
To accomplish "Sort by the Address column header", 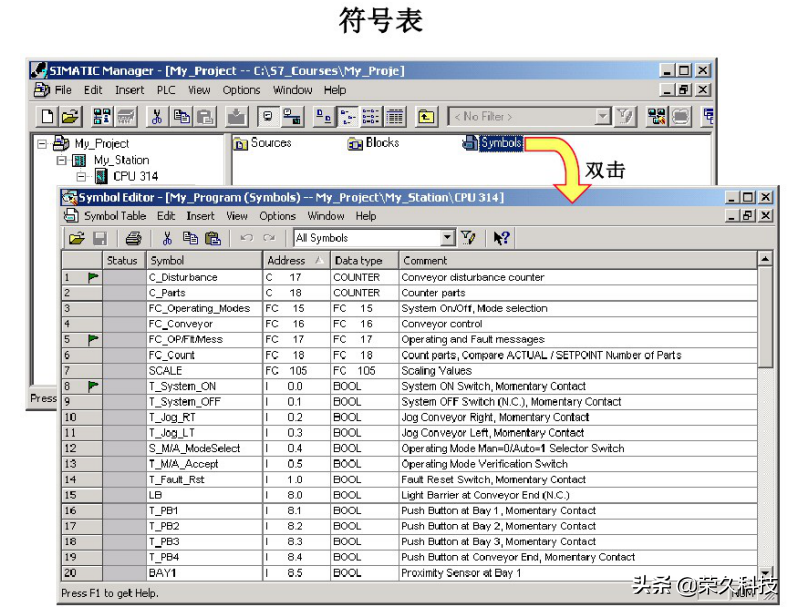I will pos(296,261).
